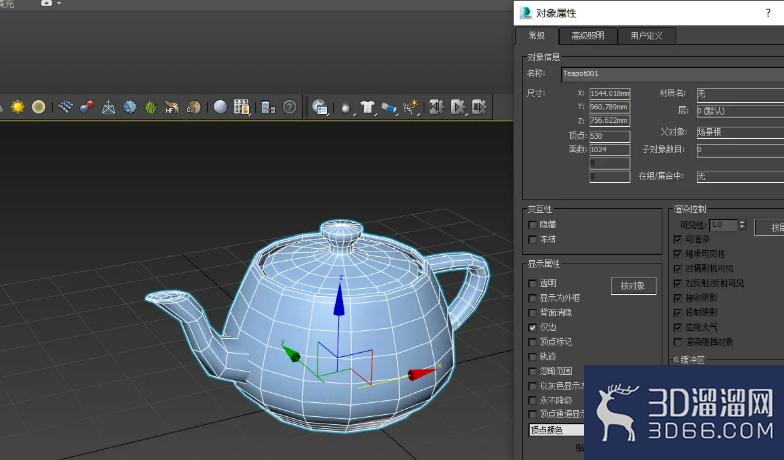Image resolution: width=784 pixels, height=460 pixels.
Task: Uncheck the 投射阴影 checkbox
Action: [x=678, y=312]
